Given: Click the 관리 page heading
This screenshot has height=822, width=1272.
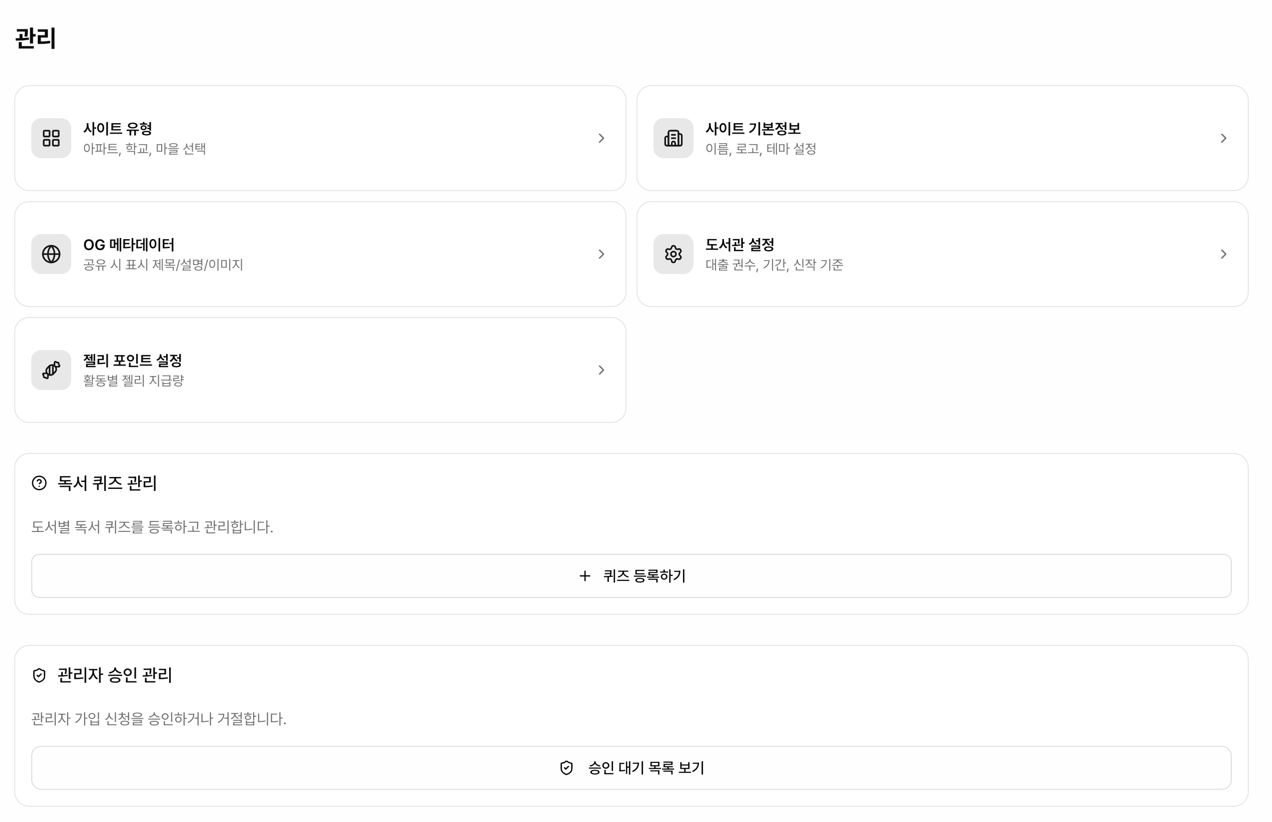Looking at the screenshot, I should [36, 38].
